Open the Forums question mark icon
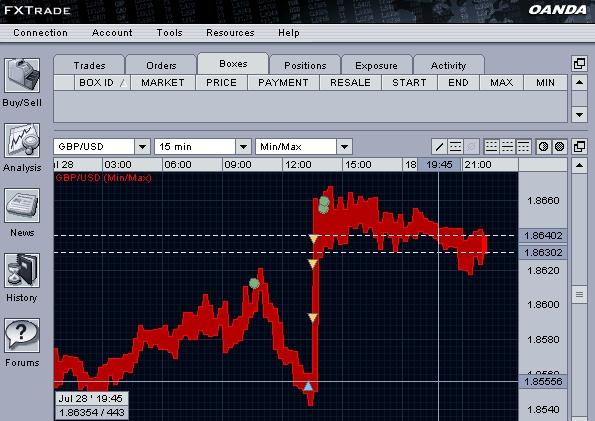Image resolution: width=595 pixels, height=421 pixels. pyautogui.click(x=22, y=336)
